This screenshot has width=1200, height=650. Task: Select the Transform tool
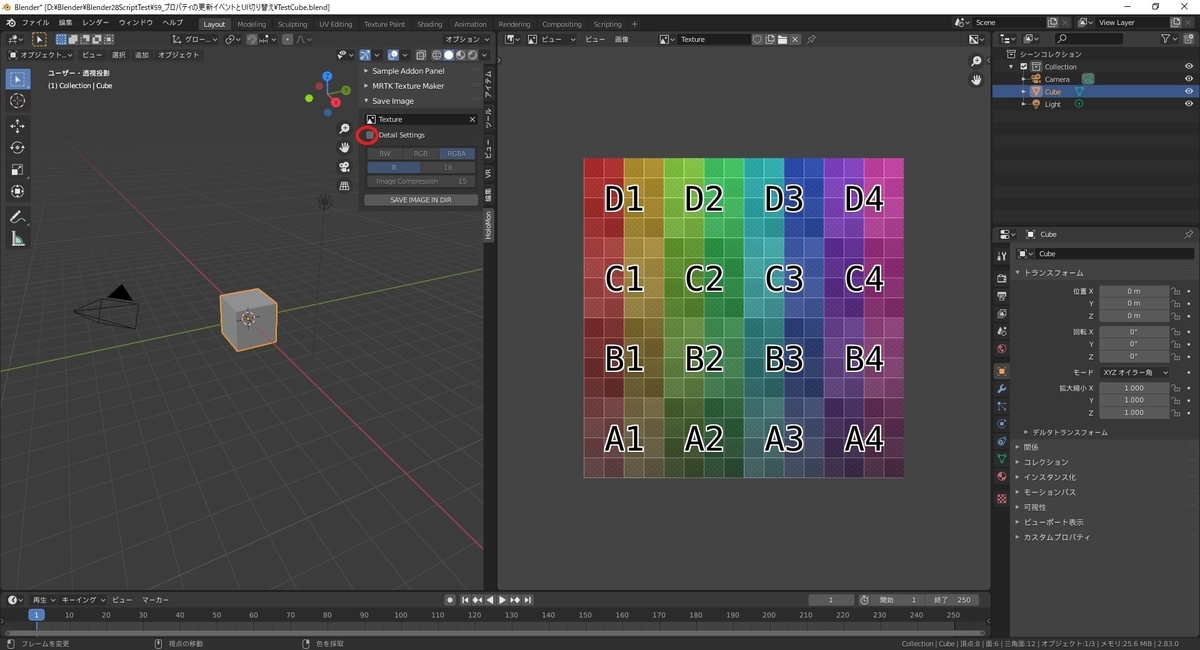17,189
